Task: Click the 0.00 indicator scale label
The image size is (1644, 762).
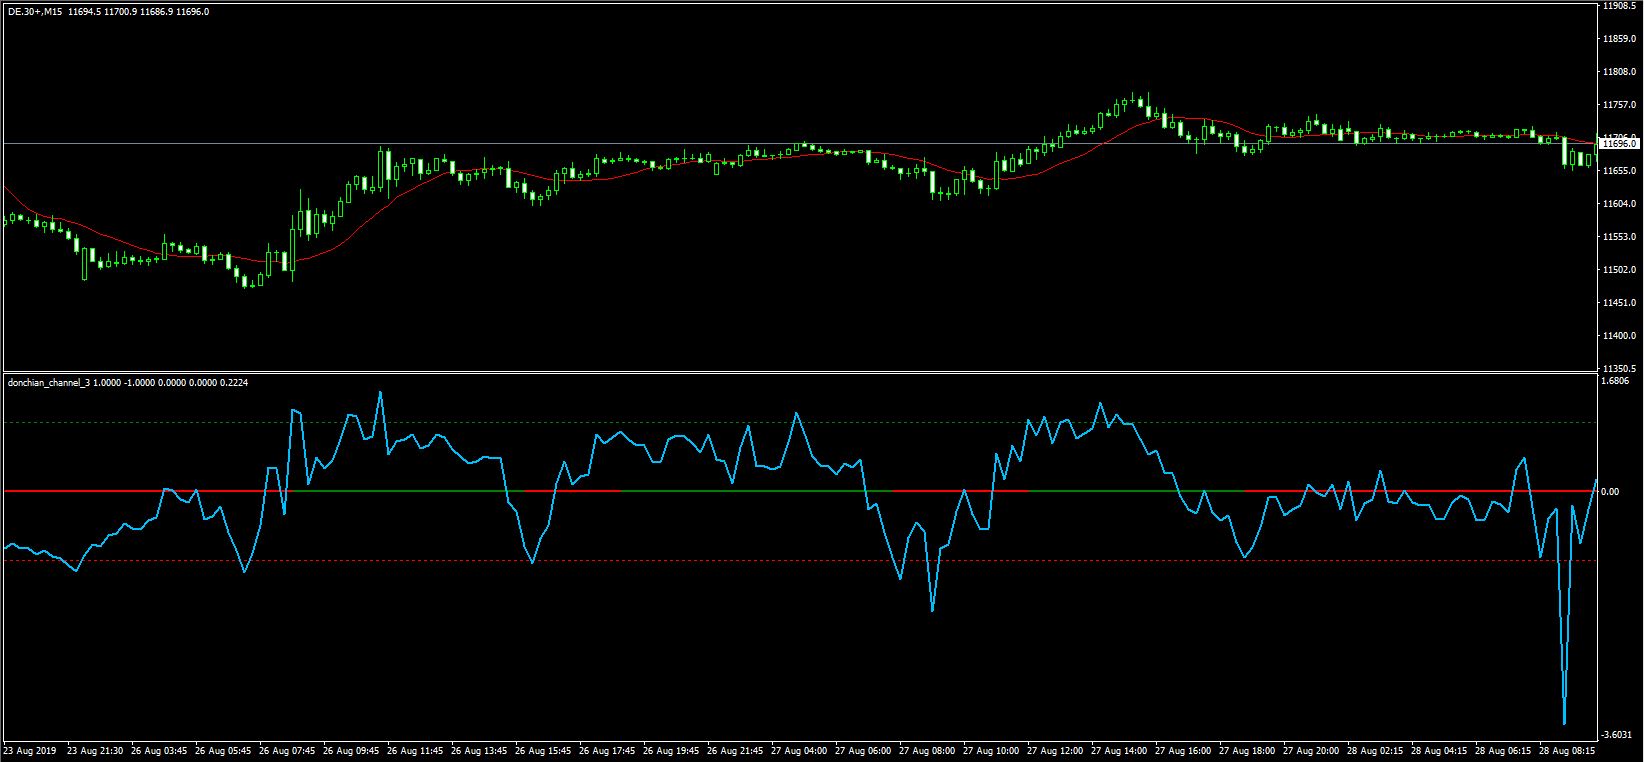Action: [1610, 492]
